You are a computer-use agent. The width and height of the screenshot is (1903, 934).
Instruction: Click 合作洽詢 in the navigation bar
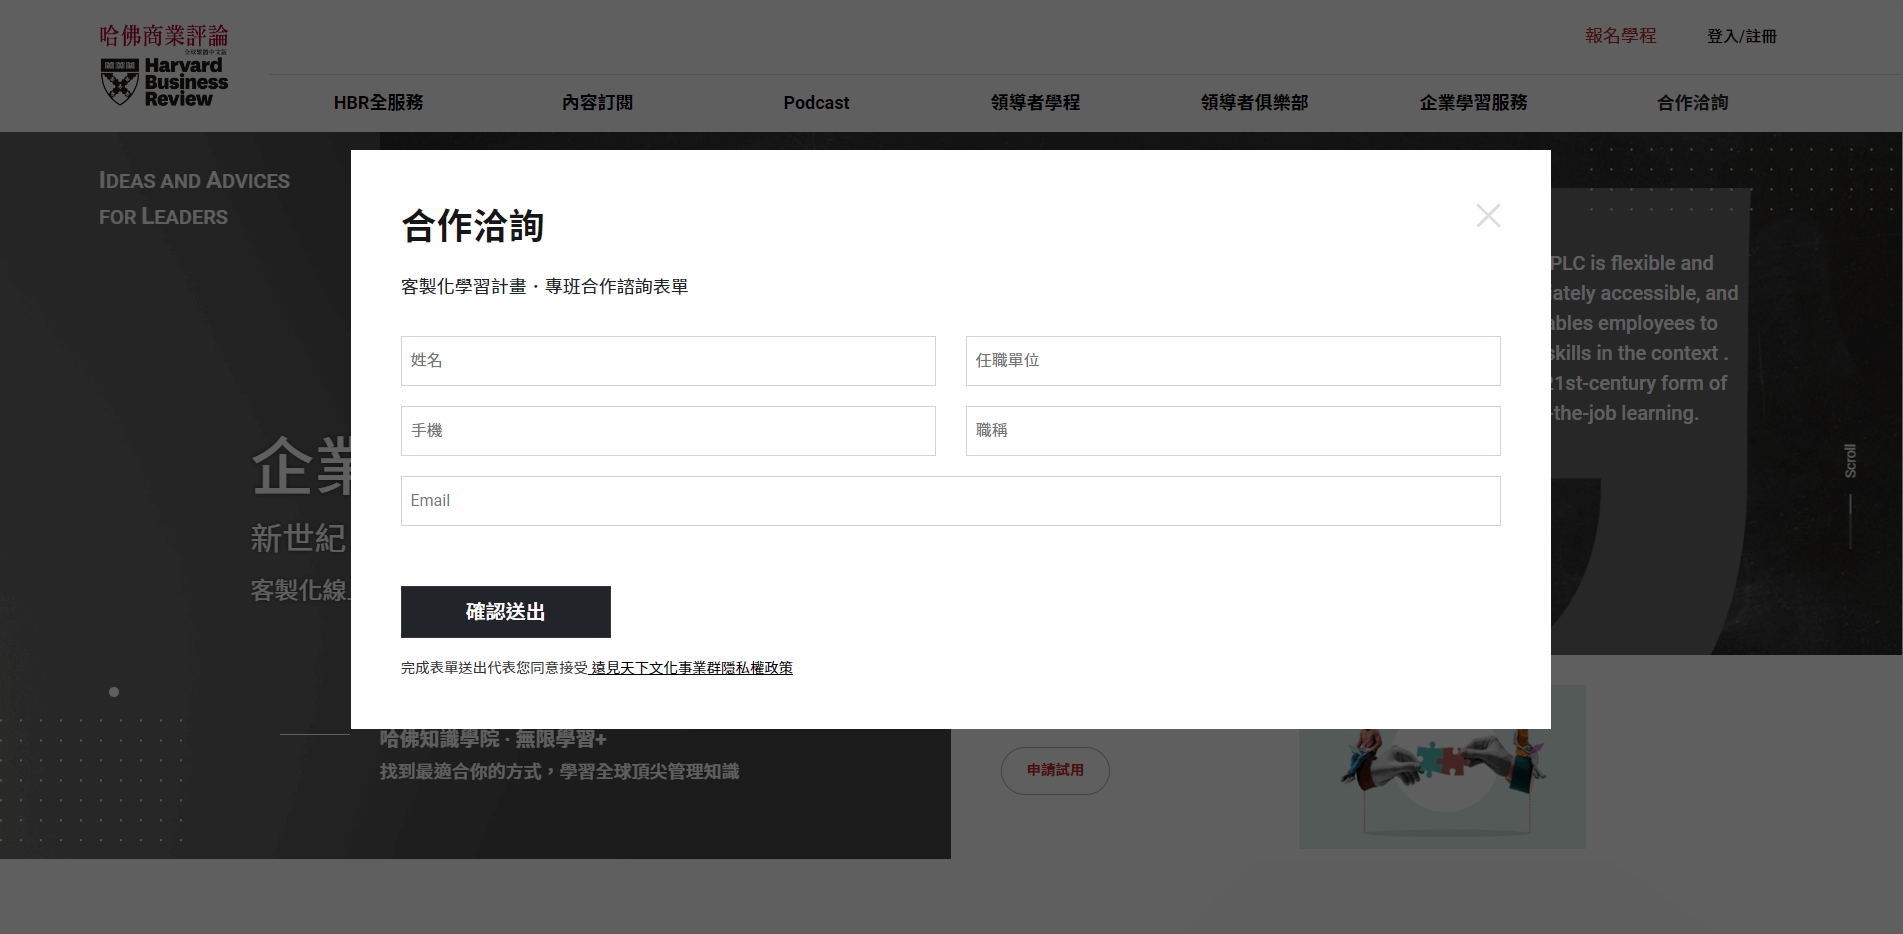(x=1692, y=103)
